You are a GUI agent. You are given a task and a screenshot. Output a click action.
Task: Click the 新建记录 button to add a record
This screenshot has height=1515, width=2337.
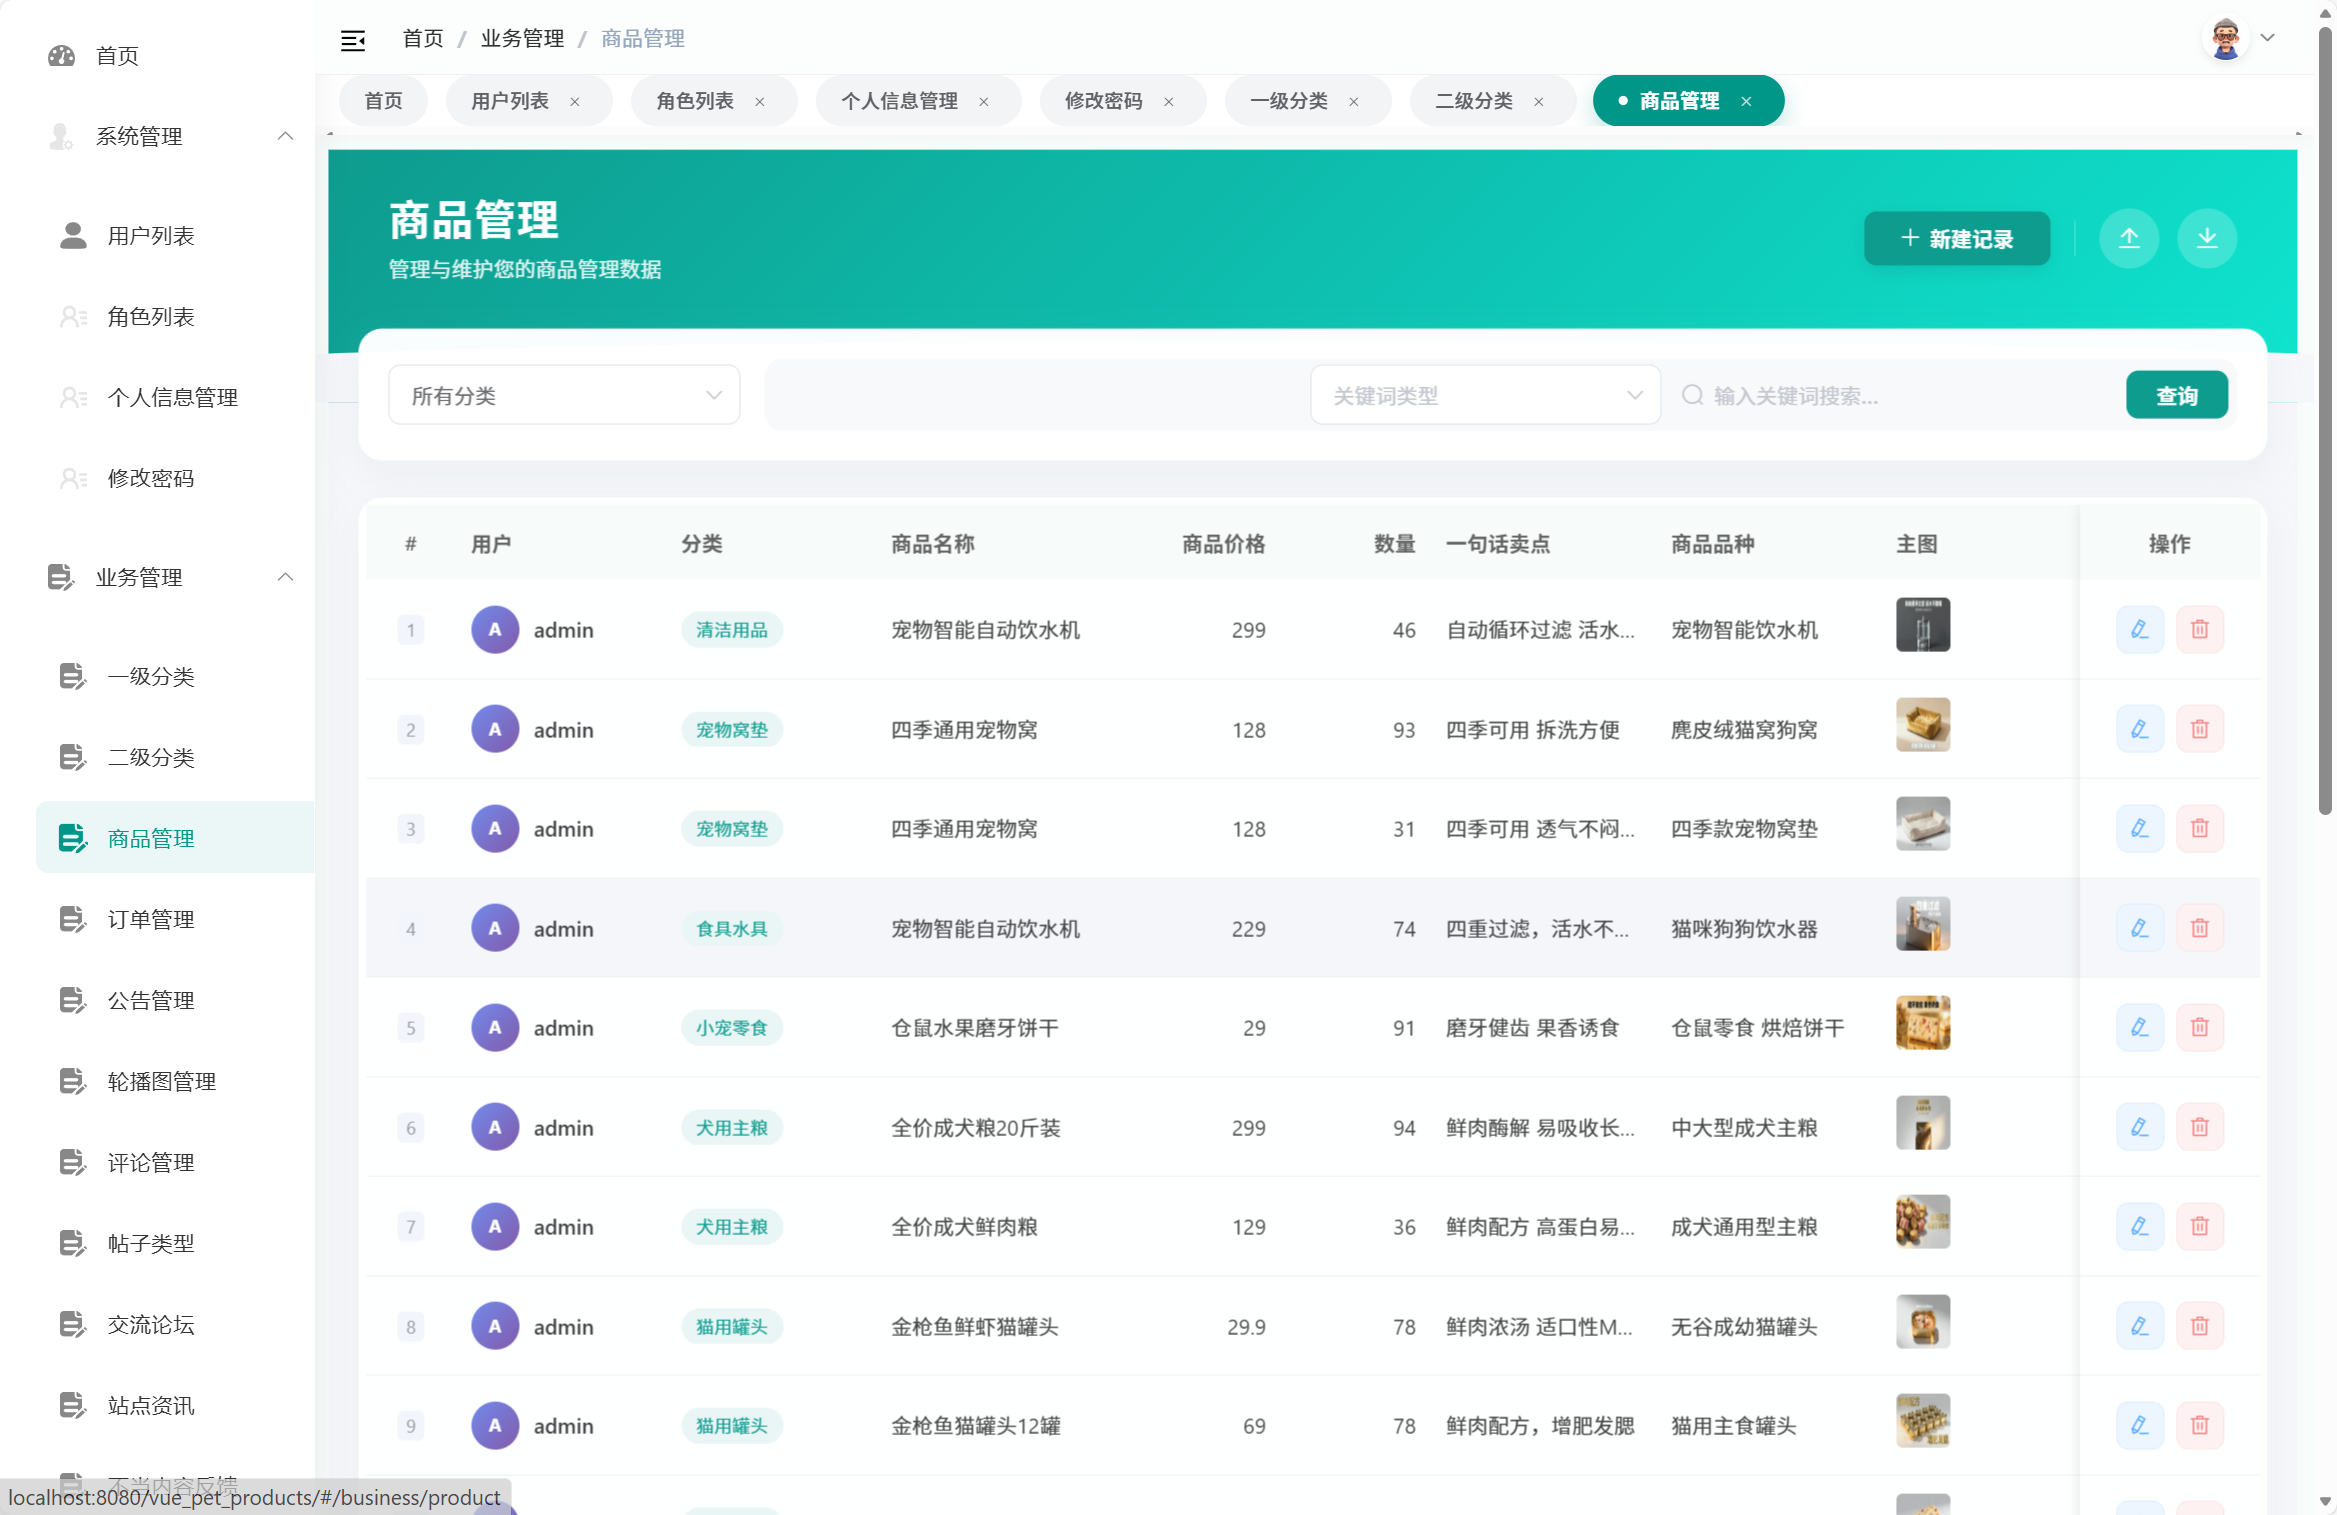pyautogui.click(x=1956, y=238)
